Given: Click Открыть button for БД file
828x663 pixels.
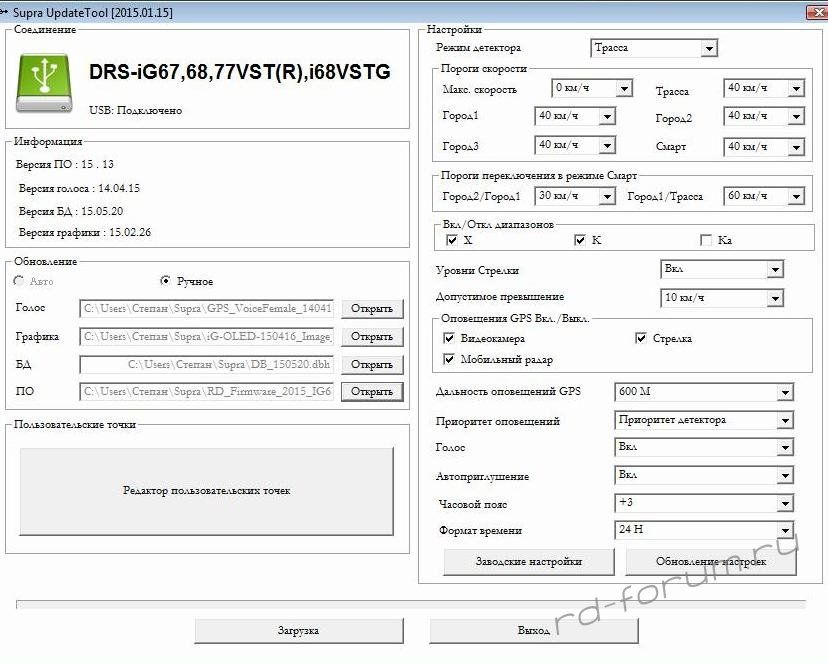Looking at the screenshot, I should click(x=372, y=365).
